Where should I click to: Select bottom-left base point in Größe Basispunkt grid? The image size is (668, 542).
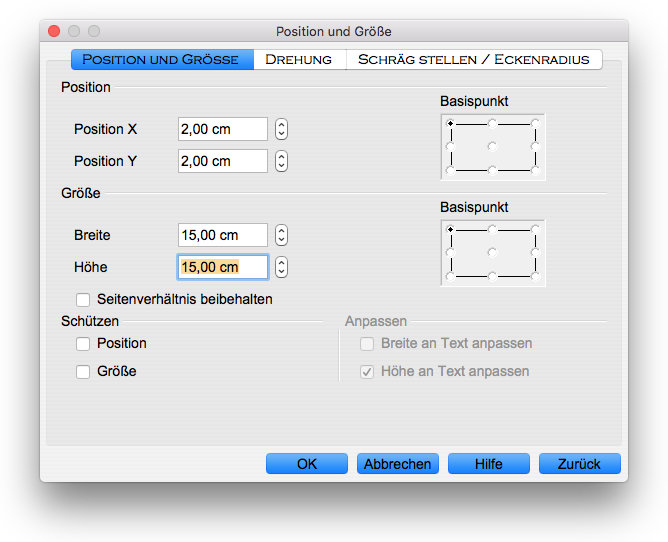450,275
